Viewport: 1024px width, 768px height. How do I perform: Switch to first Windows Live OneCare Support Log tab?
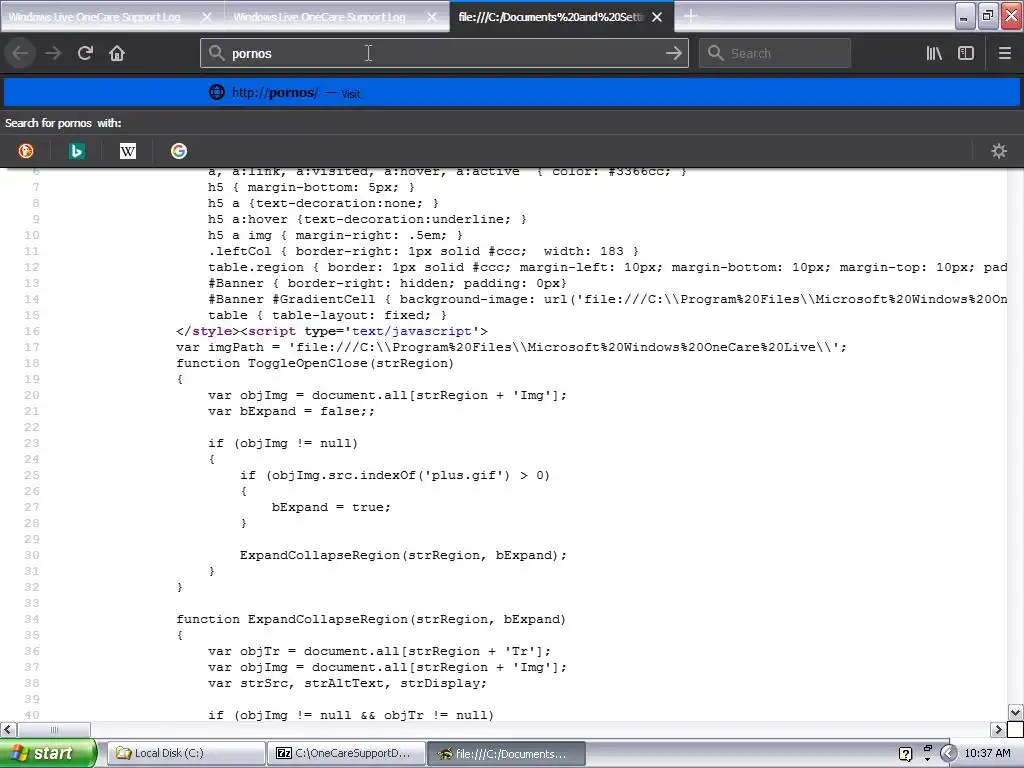click(95, 17)
